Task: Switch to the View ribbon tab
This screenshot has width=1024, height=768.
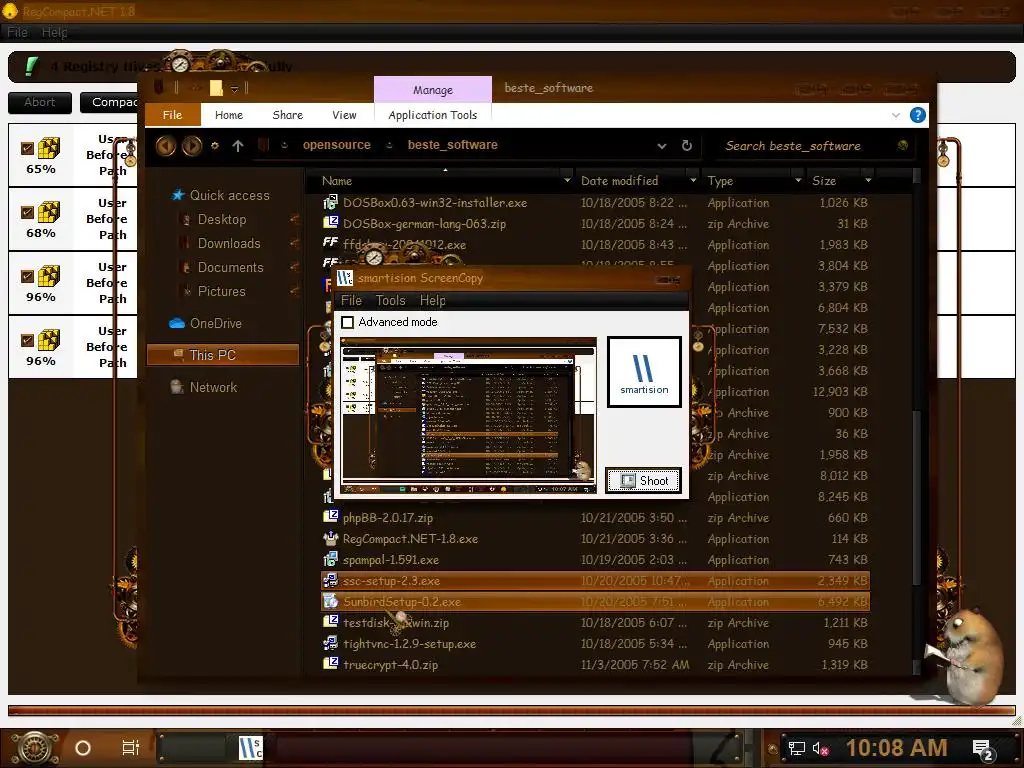Action: [x=344, y=115]
